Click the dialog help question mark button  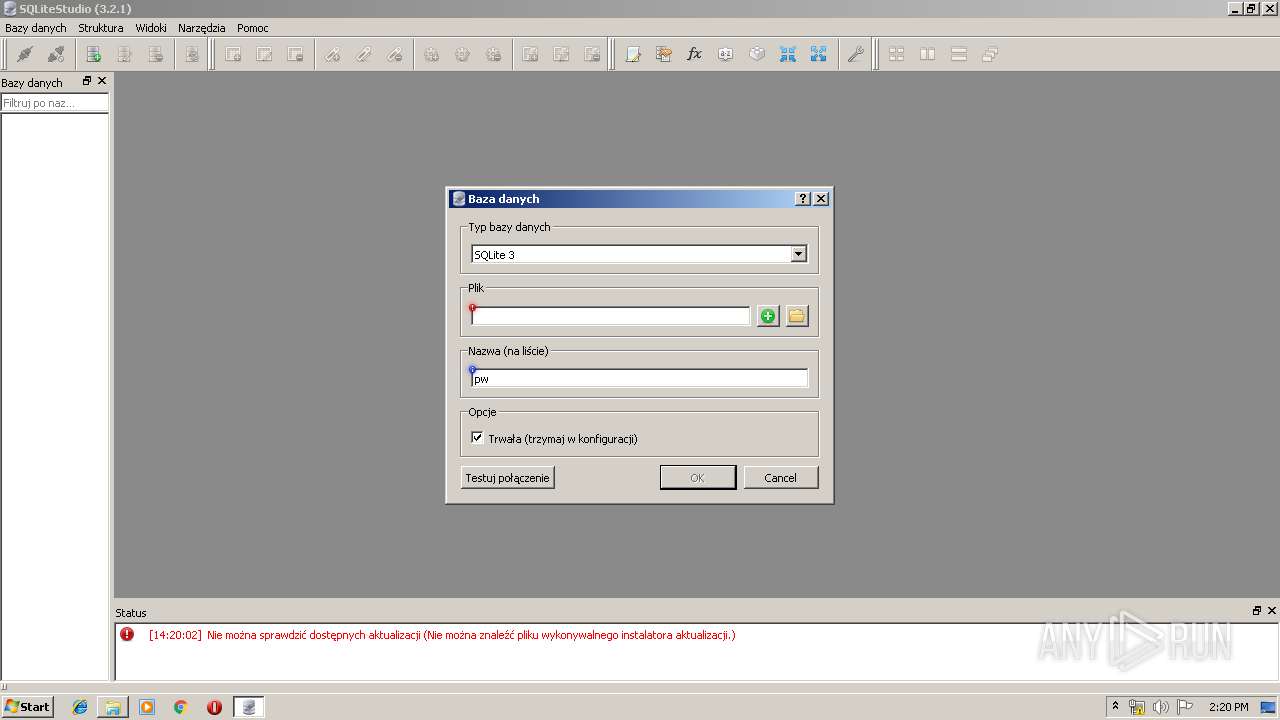803,199
